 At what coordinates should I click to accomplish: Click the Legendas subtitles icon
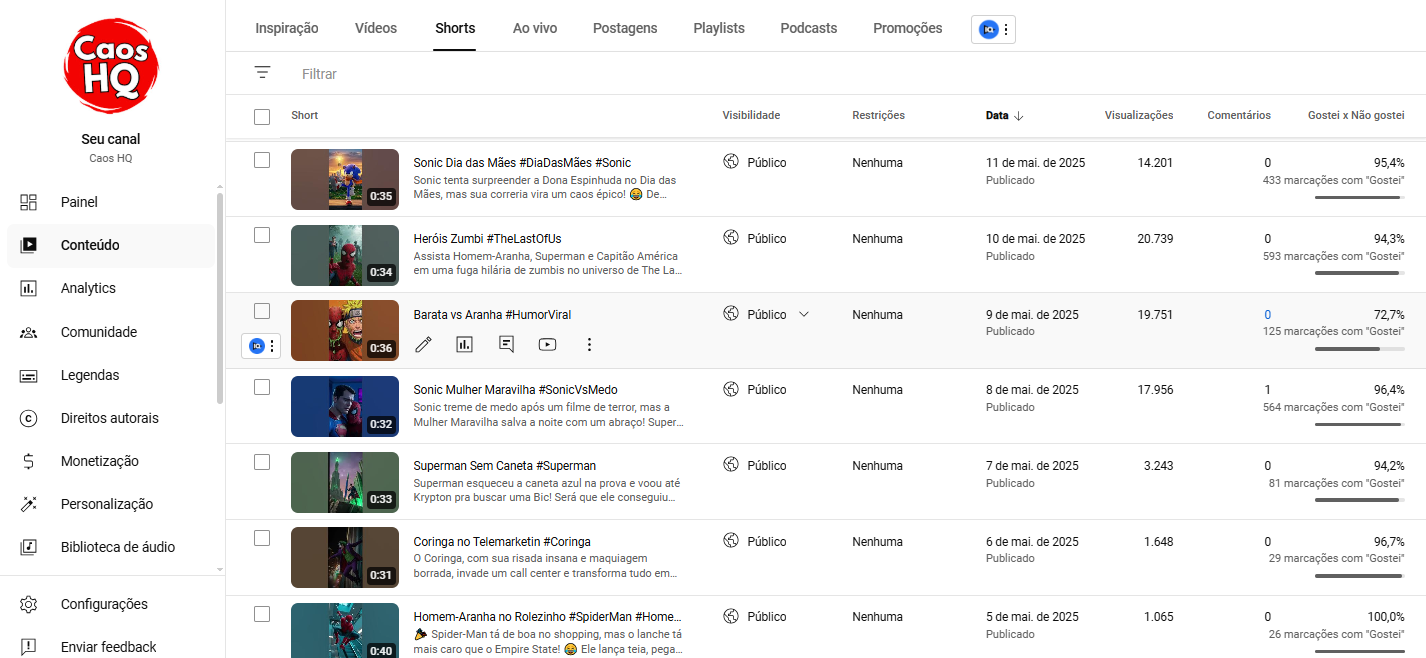click(29, 375)
